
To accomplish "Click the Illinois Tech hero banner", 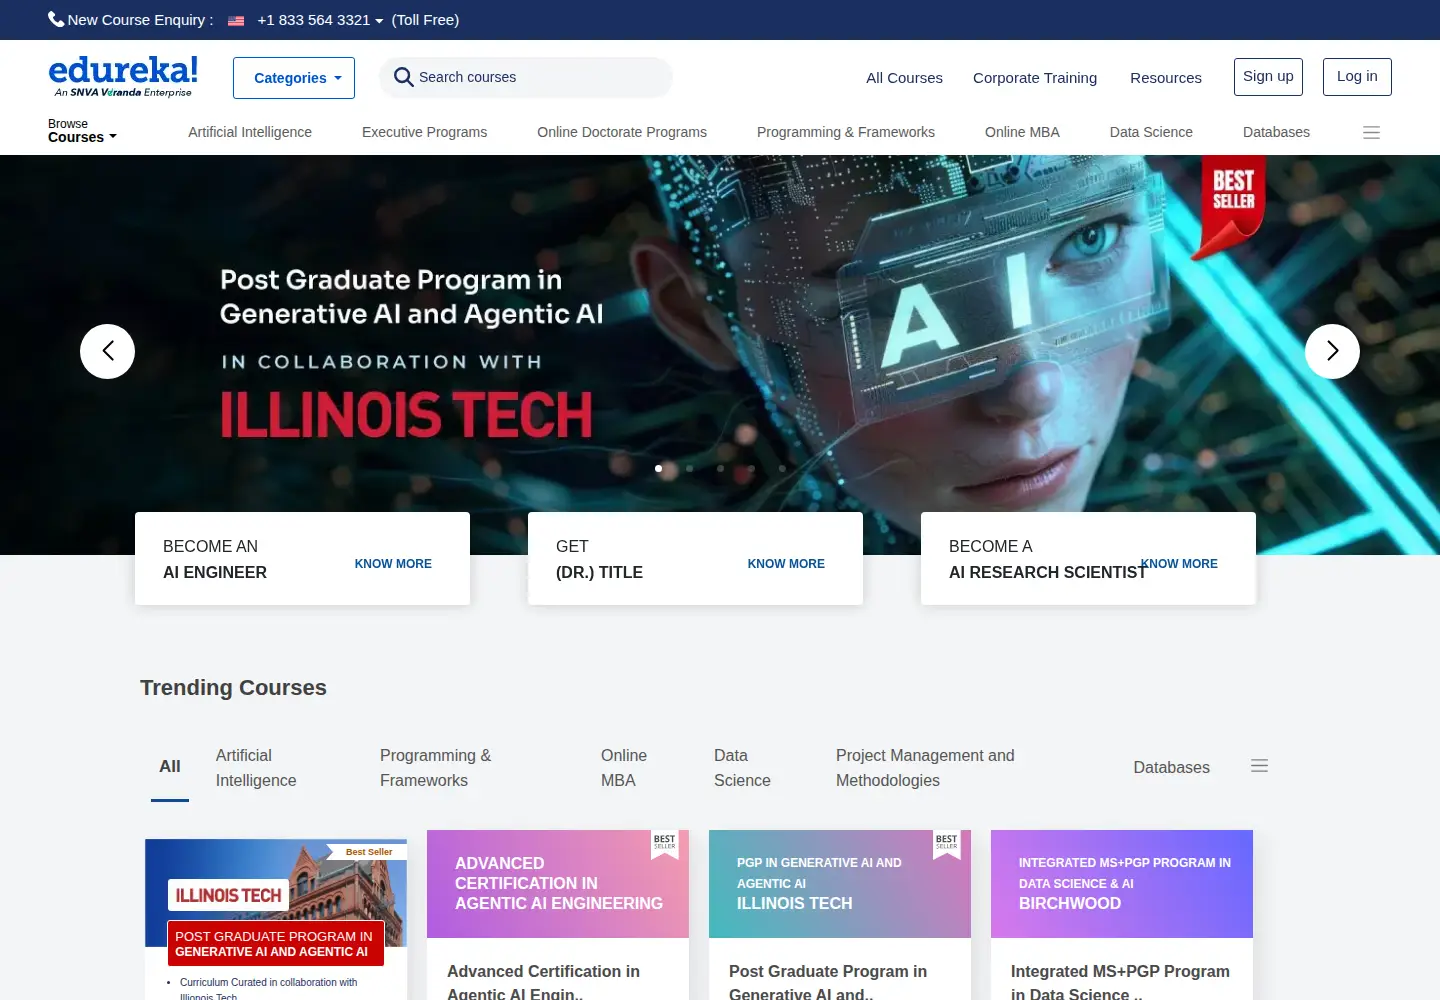I will (720, 355).
